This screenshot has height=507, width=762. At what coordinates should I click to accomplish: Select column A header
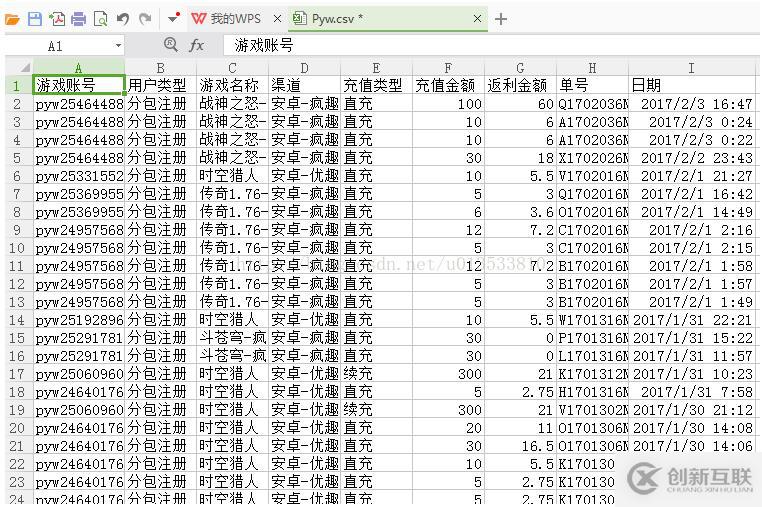coord(79,68)
